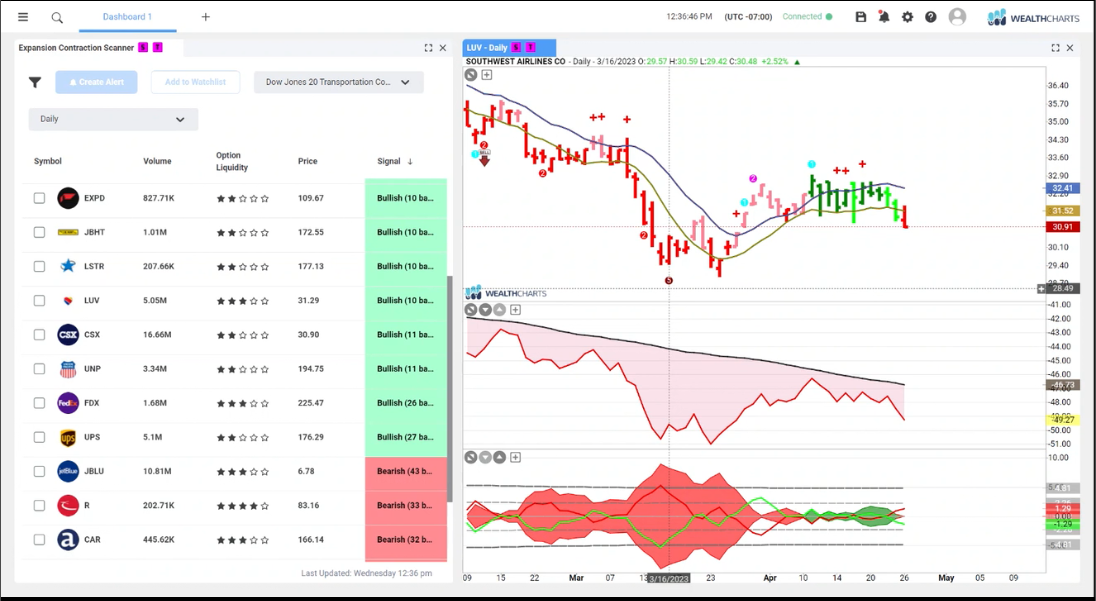Open the search magnifier icon
The height and width of the screenshot is (601, 1096).
point(57,17)
